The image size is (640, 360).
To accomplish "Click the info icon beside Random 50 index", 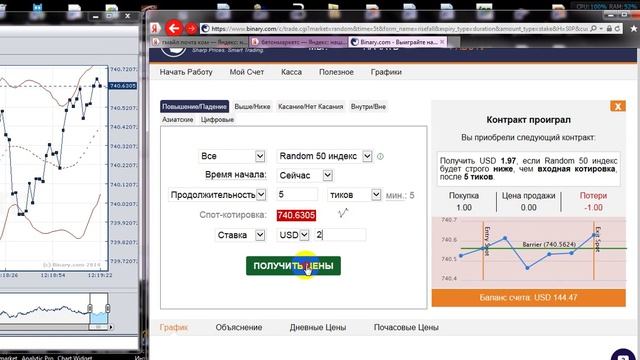I will tap(380, 156).
